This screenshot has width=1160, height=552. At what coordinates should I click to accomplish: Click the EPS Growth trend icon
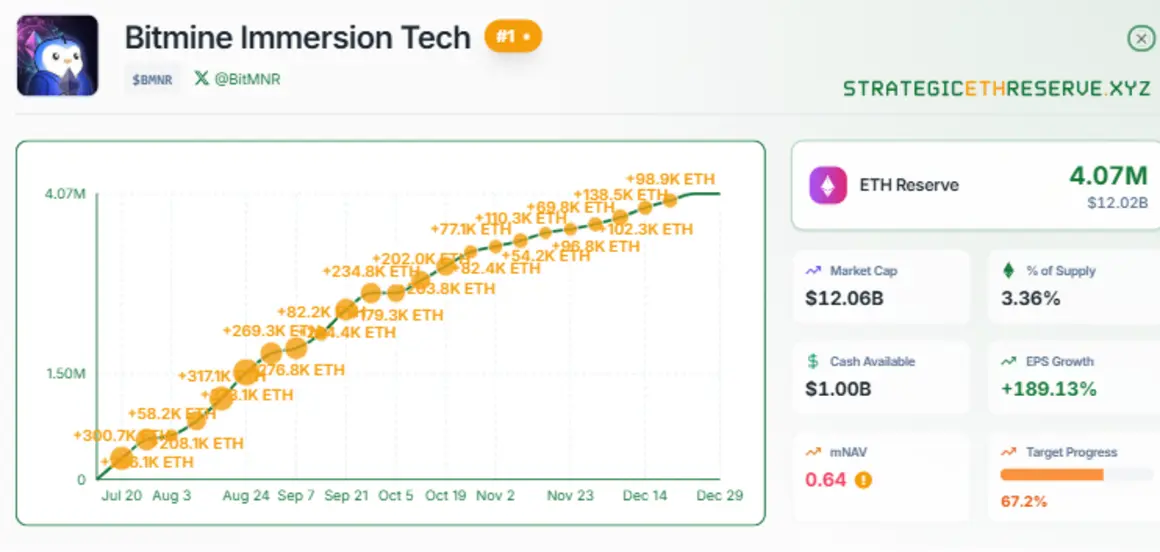pos(1008,362)
